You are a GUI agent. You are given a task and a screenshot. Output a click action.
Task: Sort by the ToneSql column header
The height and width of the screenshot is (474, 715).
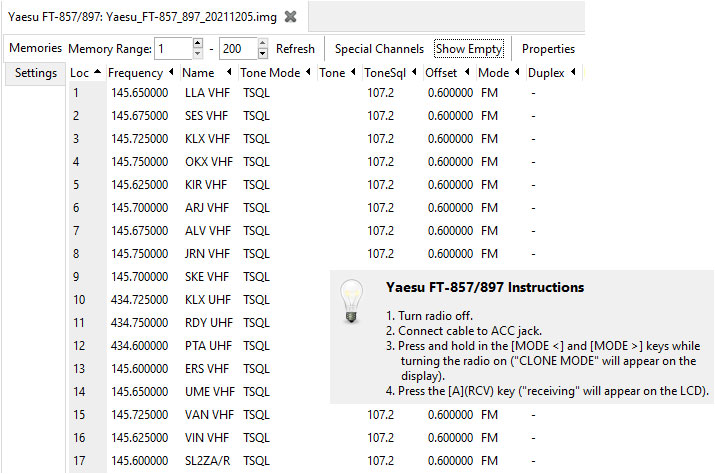pos(390,73)
